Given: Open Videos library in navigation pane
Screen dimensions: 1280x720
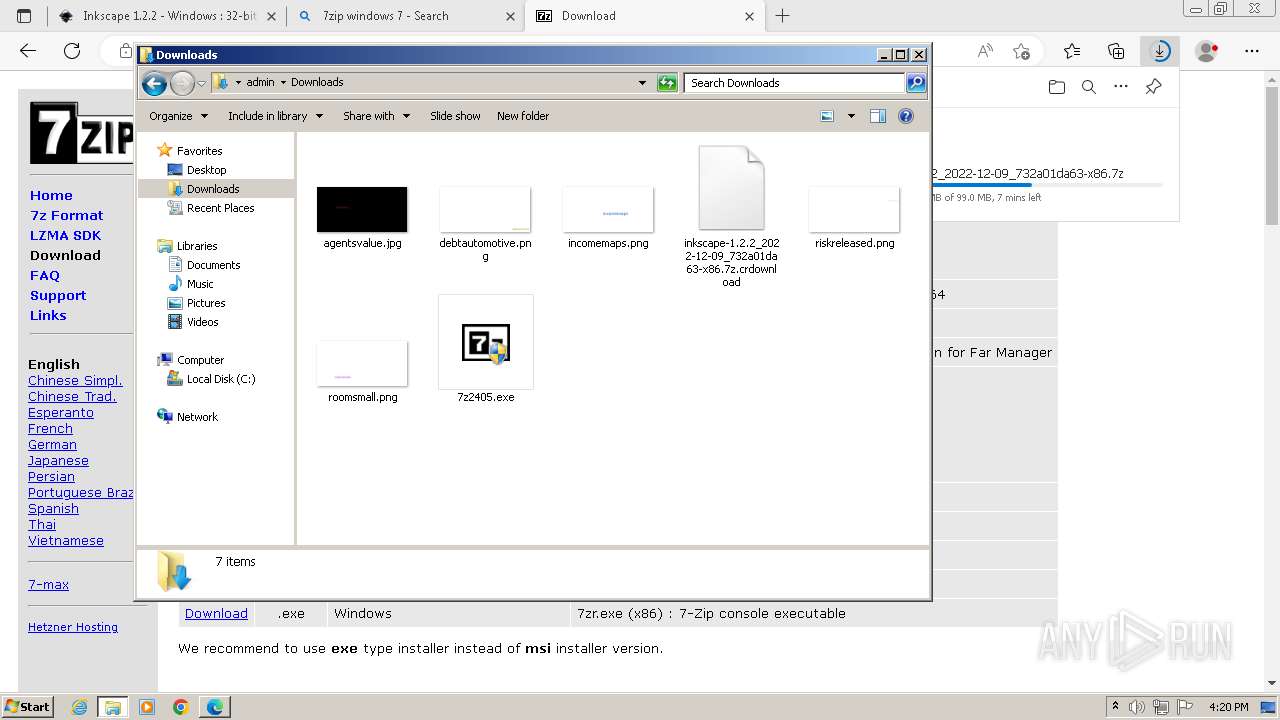Looking at the screenshot, I should (x=202, y=322).
